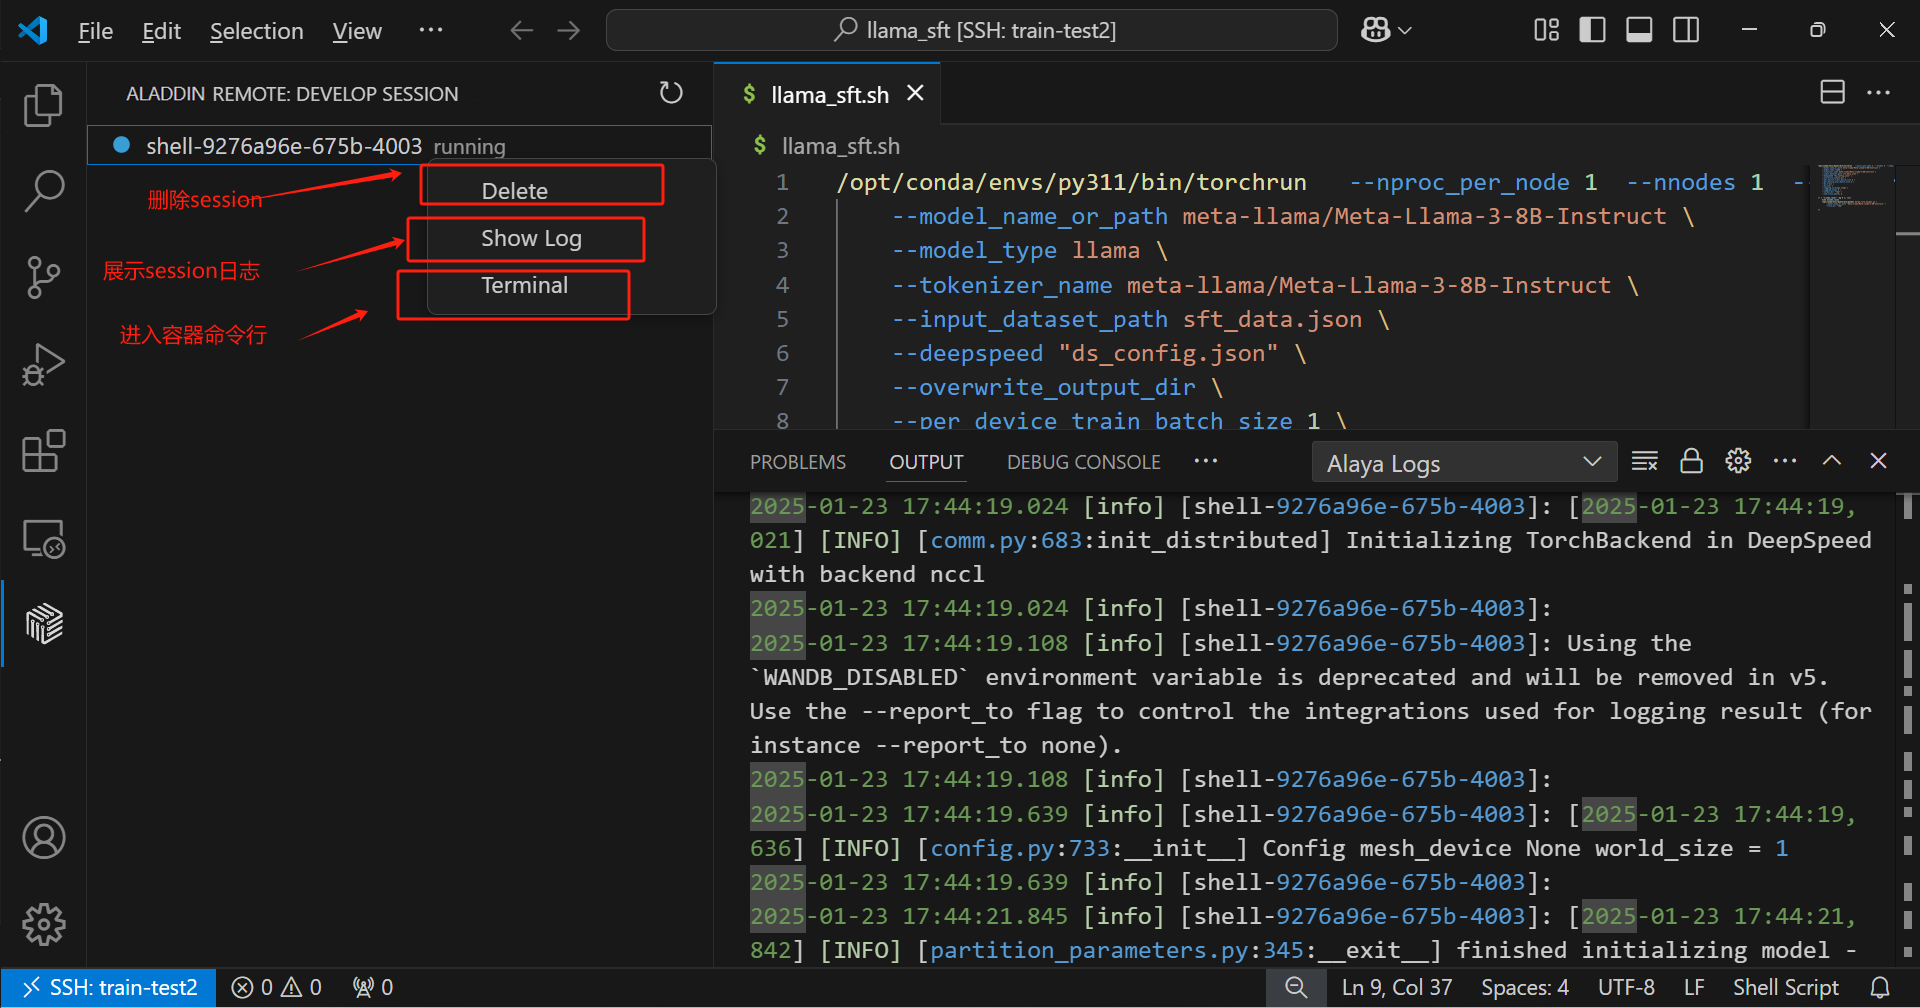Screen dimensions: 1920x1008
Task: Click Shell Script language mode in status bar
Action: point(1785,988)
